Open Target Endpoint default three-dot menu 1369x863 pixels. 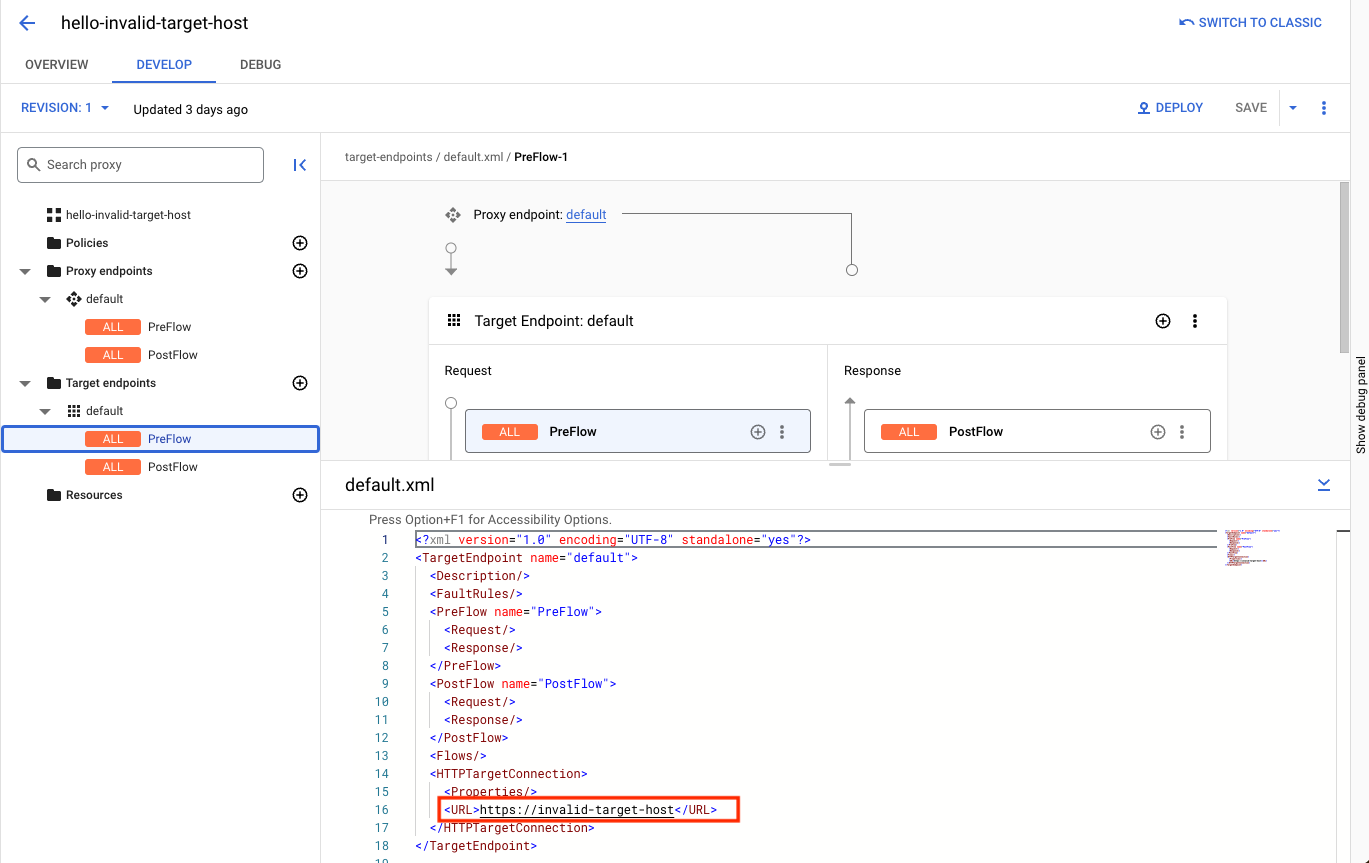point(1195,321)
